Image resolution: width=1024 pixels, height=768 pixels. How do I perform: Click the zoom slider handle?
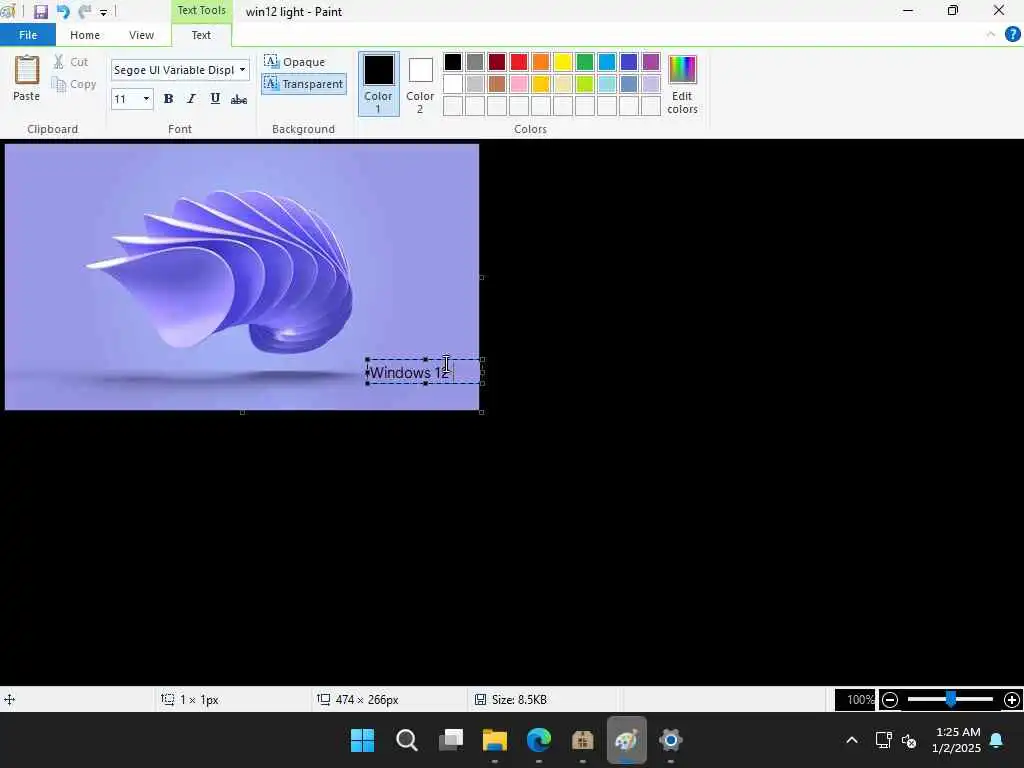[951, 699]
